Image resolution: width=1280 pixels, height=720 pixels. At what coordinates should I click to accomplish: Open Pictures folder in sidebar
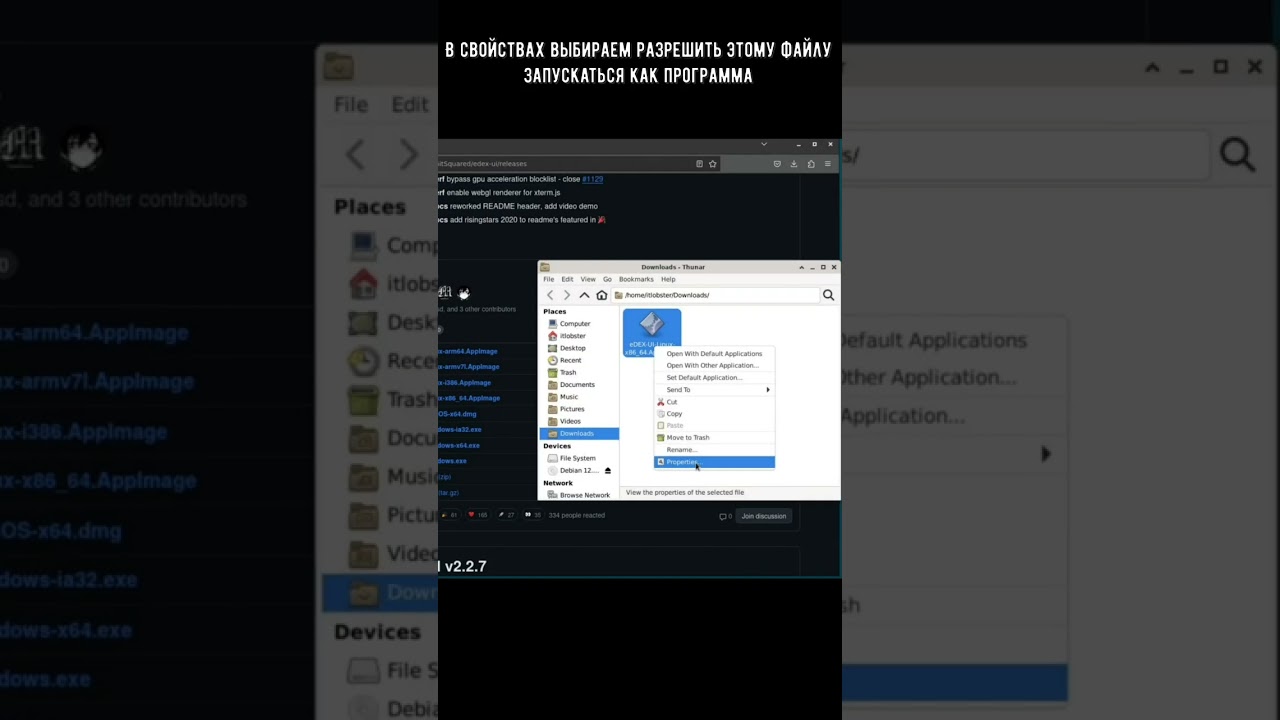coord(578,409)
